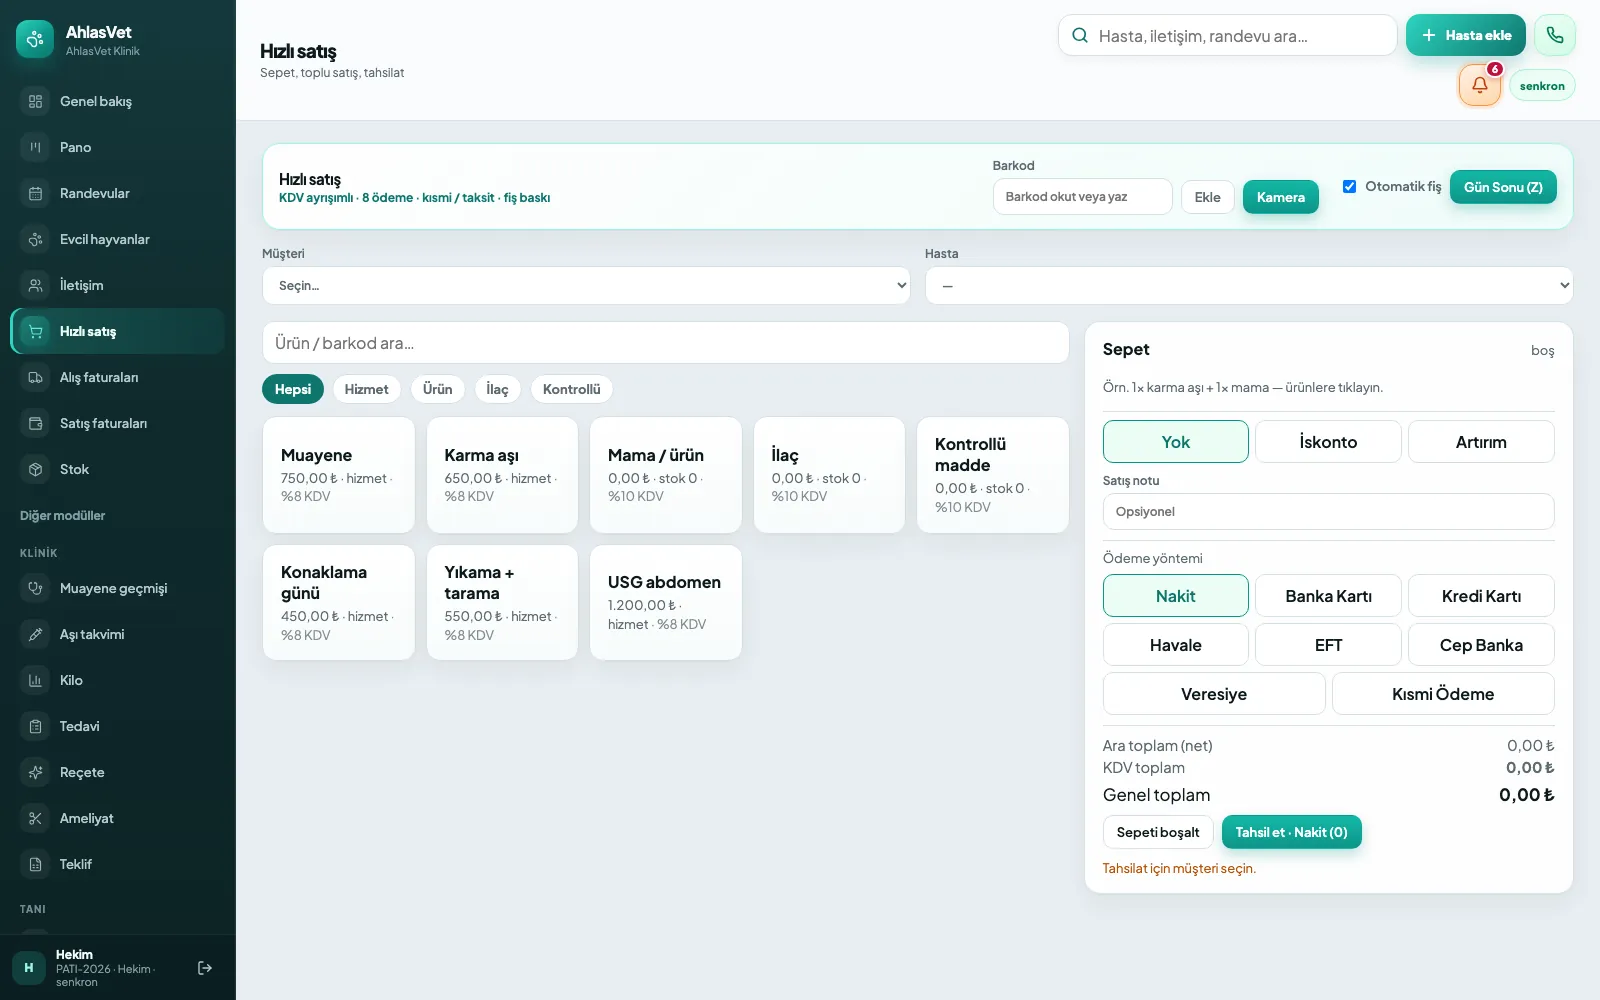
Task: Expand the Hasta dropdown
Action: pos(1249,285)
